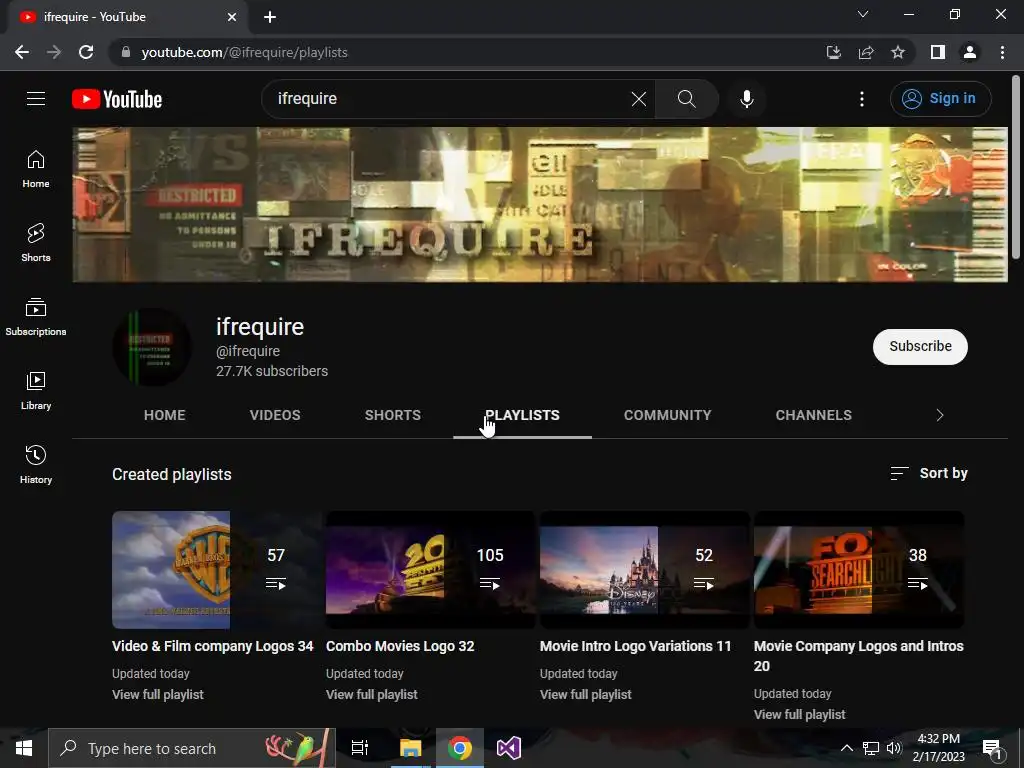Open Chrome tab search chevron

pyautogui.click(x=863, y=14)
